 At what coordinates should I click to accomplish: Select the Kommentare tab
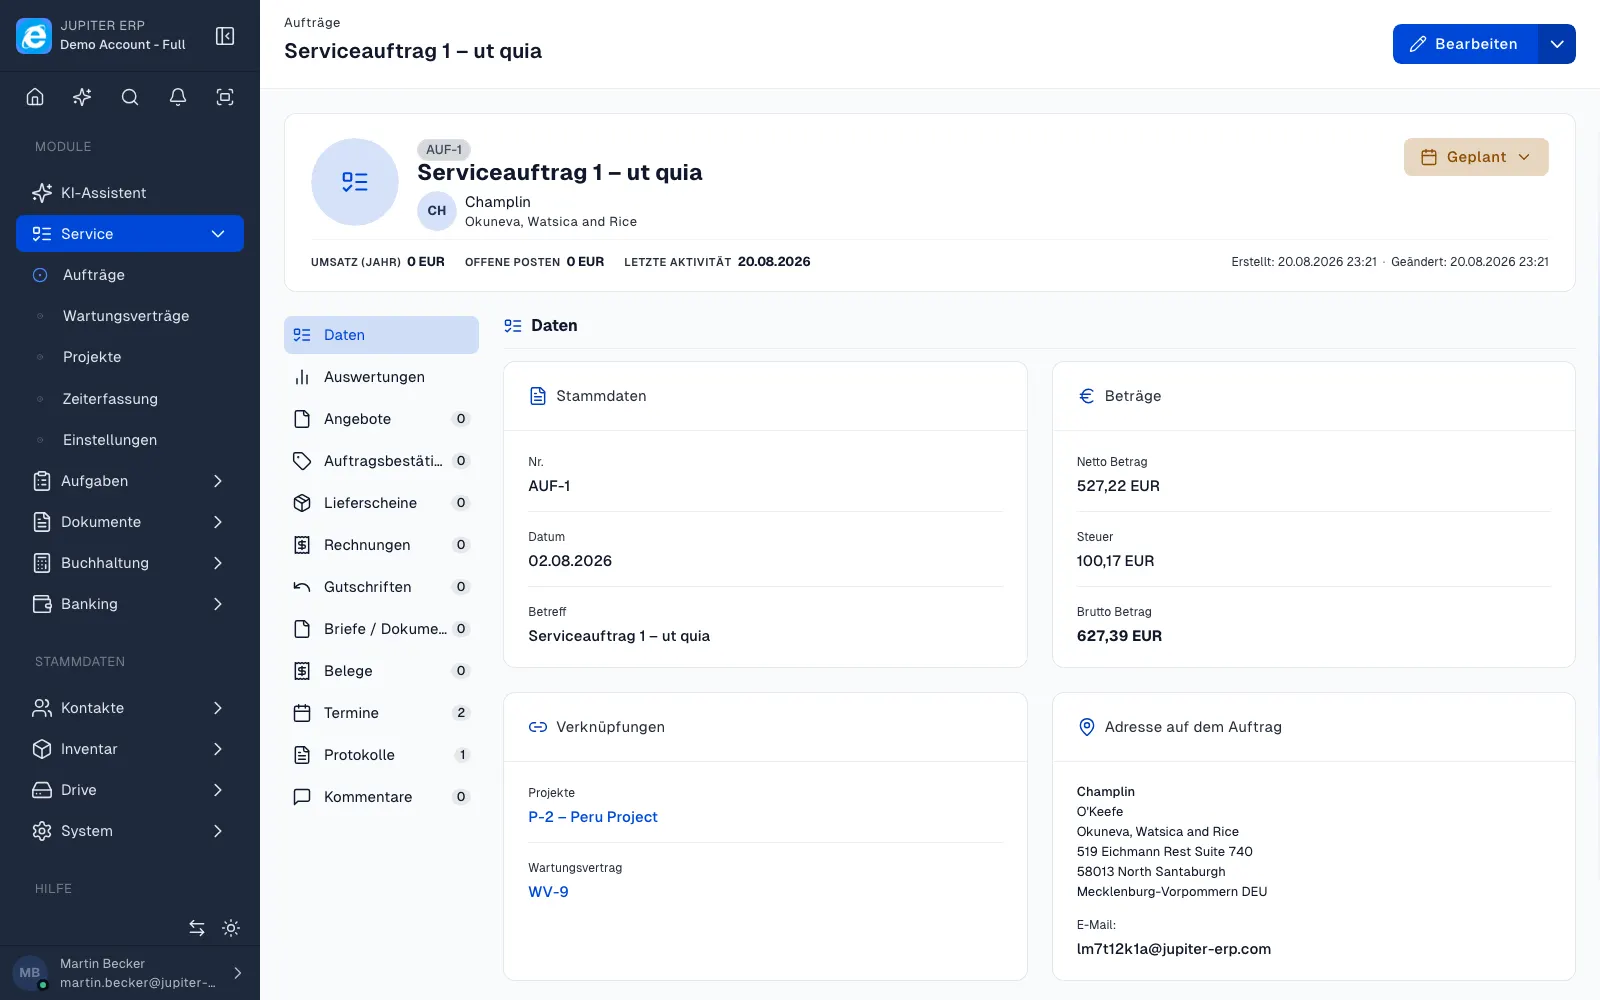pos(381,797)
